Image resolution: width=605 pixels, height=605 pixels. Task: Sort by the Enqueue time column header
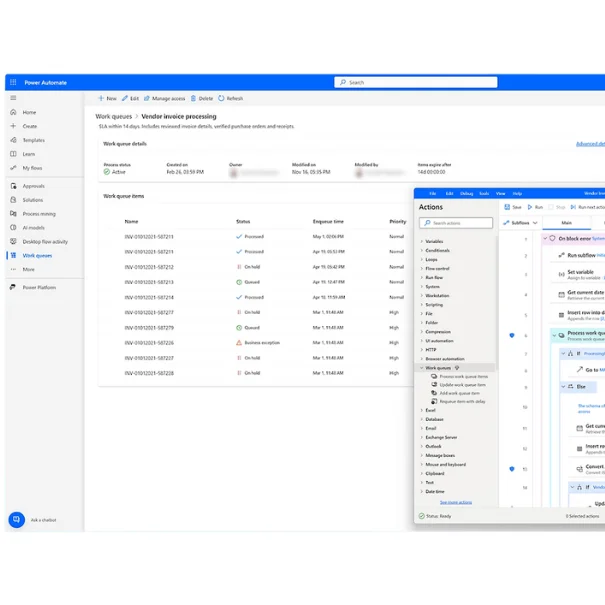pos(328,221)
